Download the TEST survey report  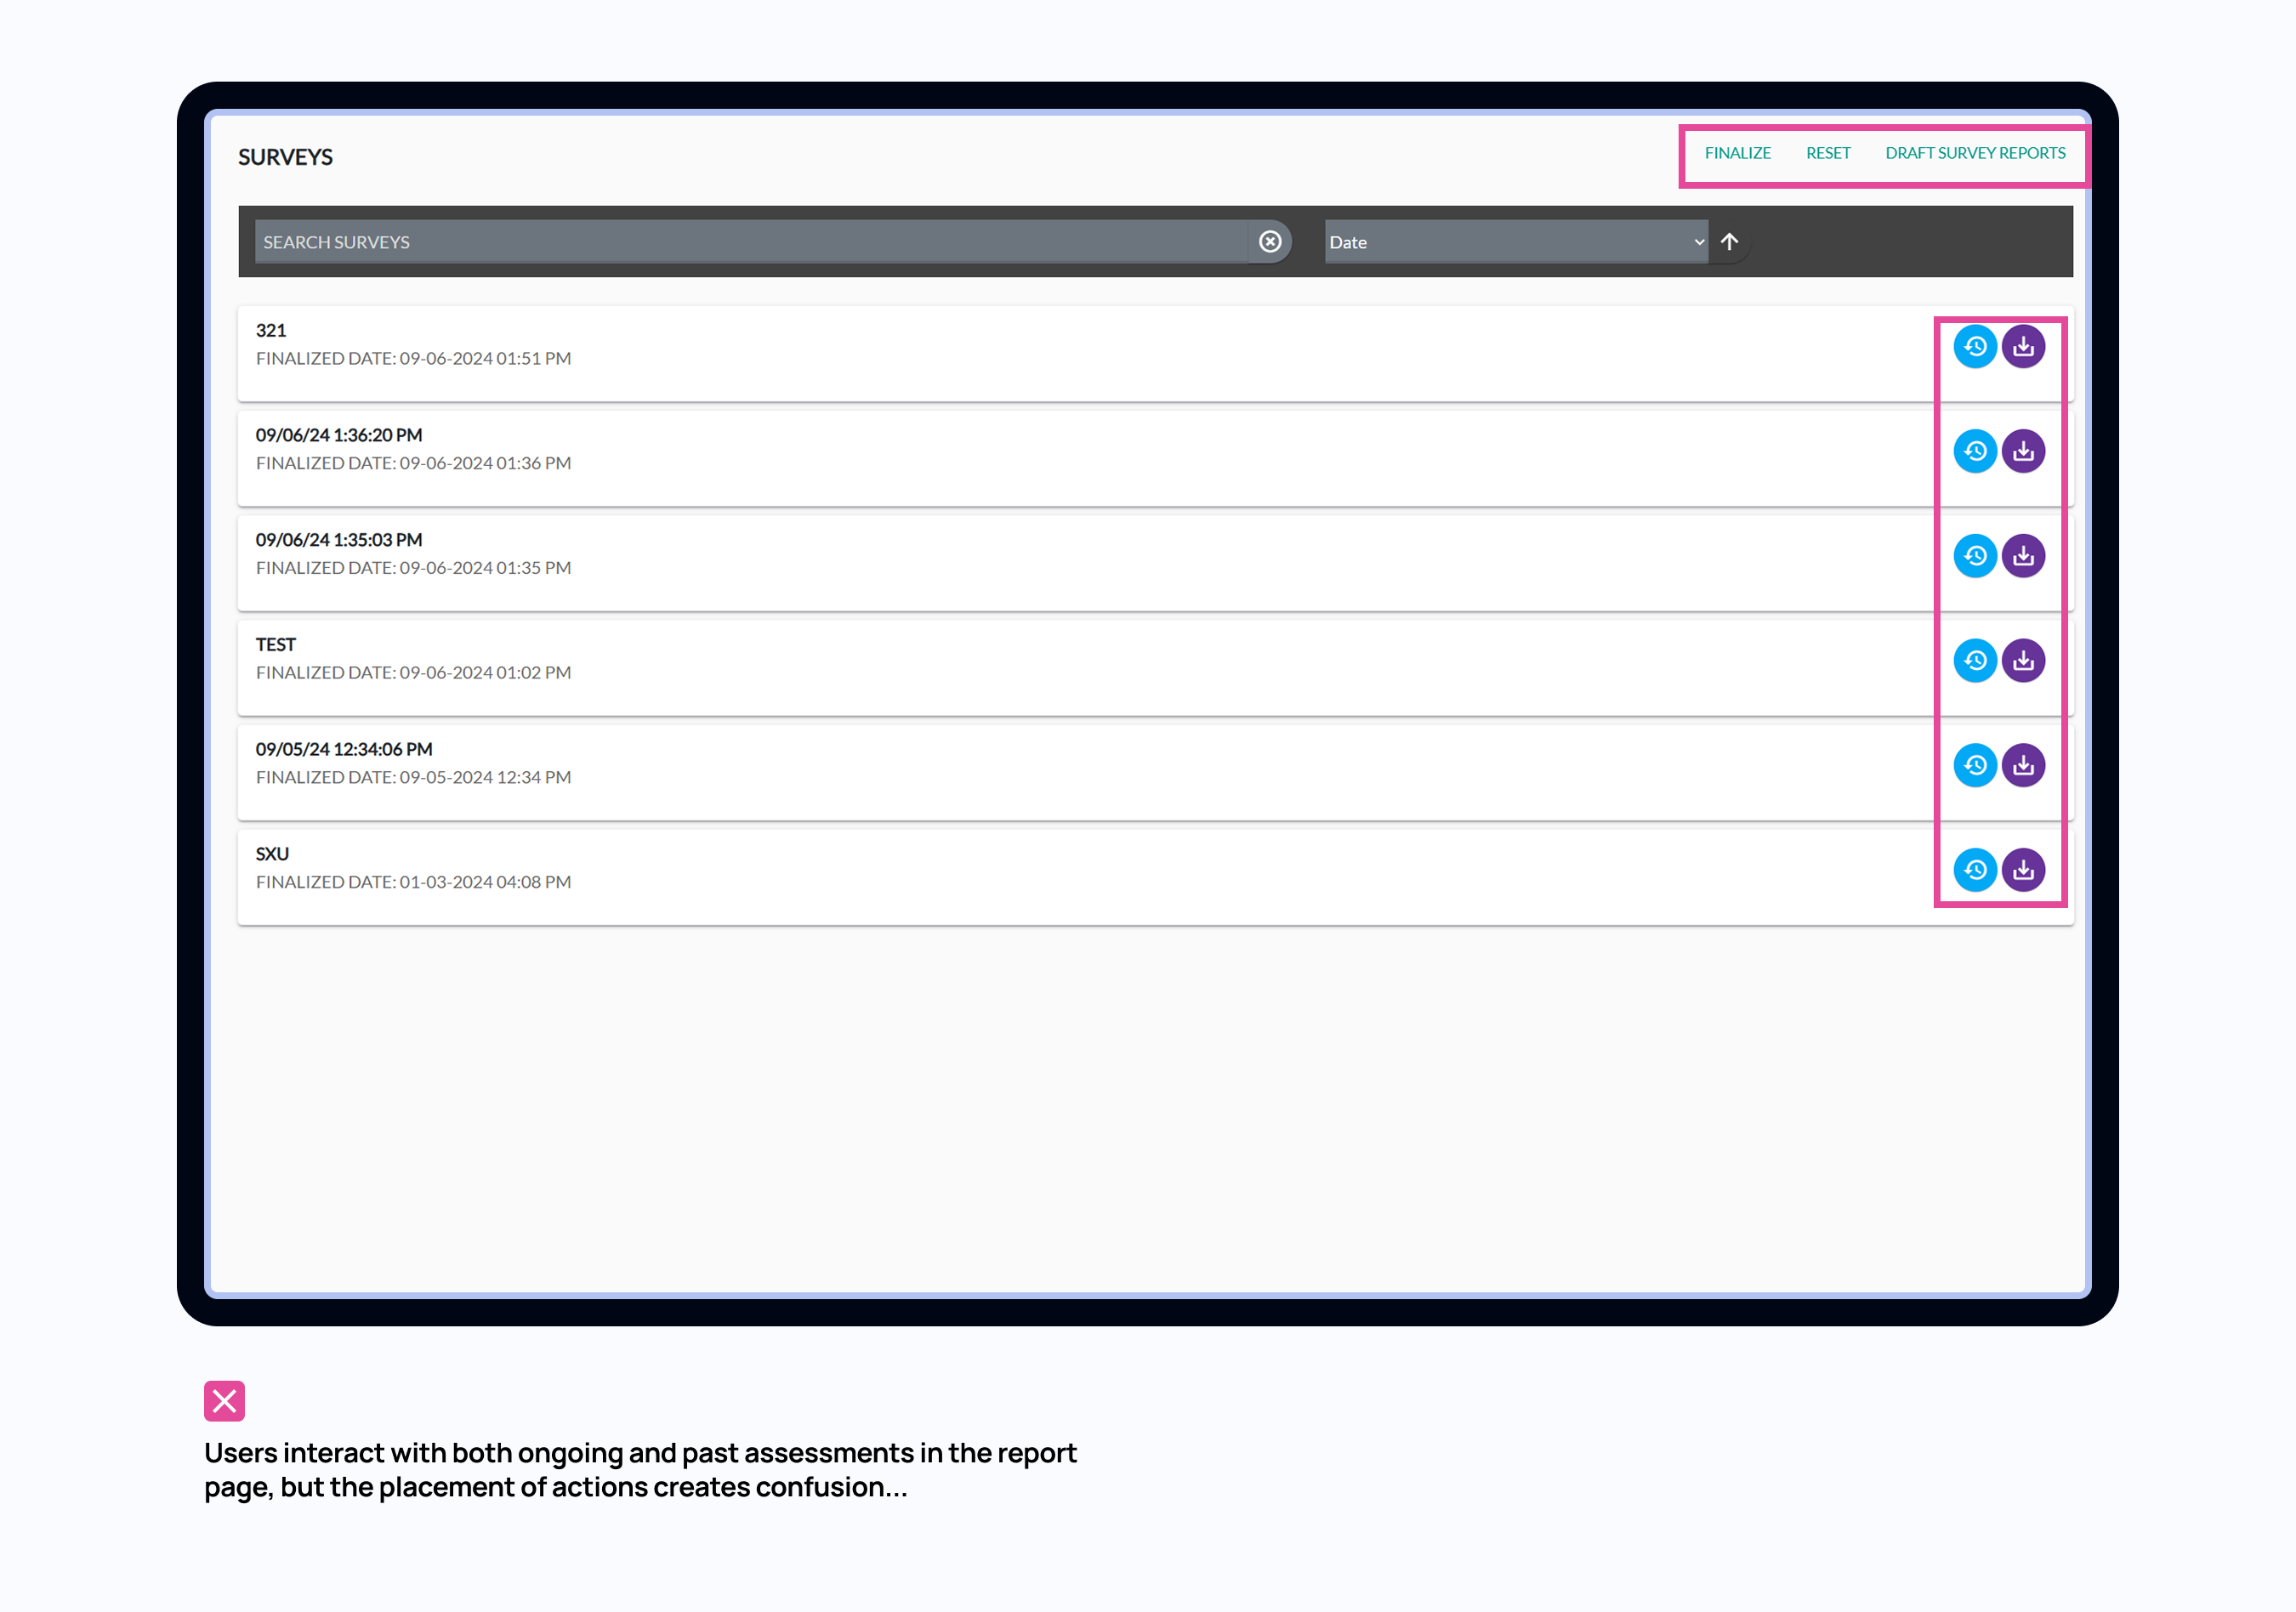point(2023,661)
